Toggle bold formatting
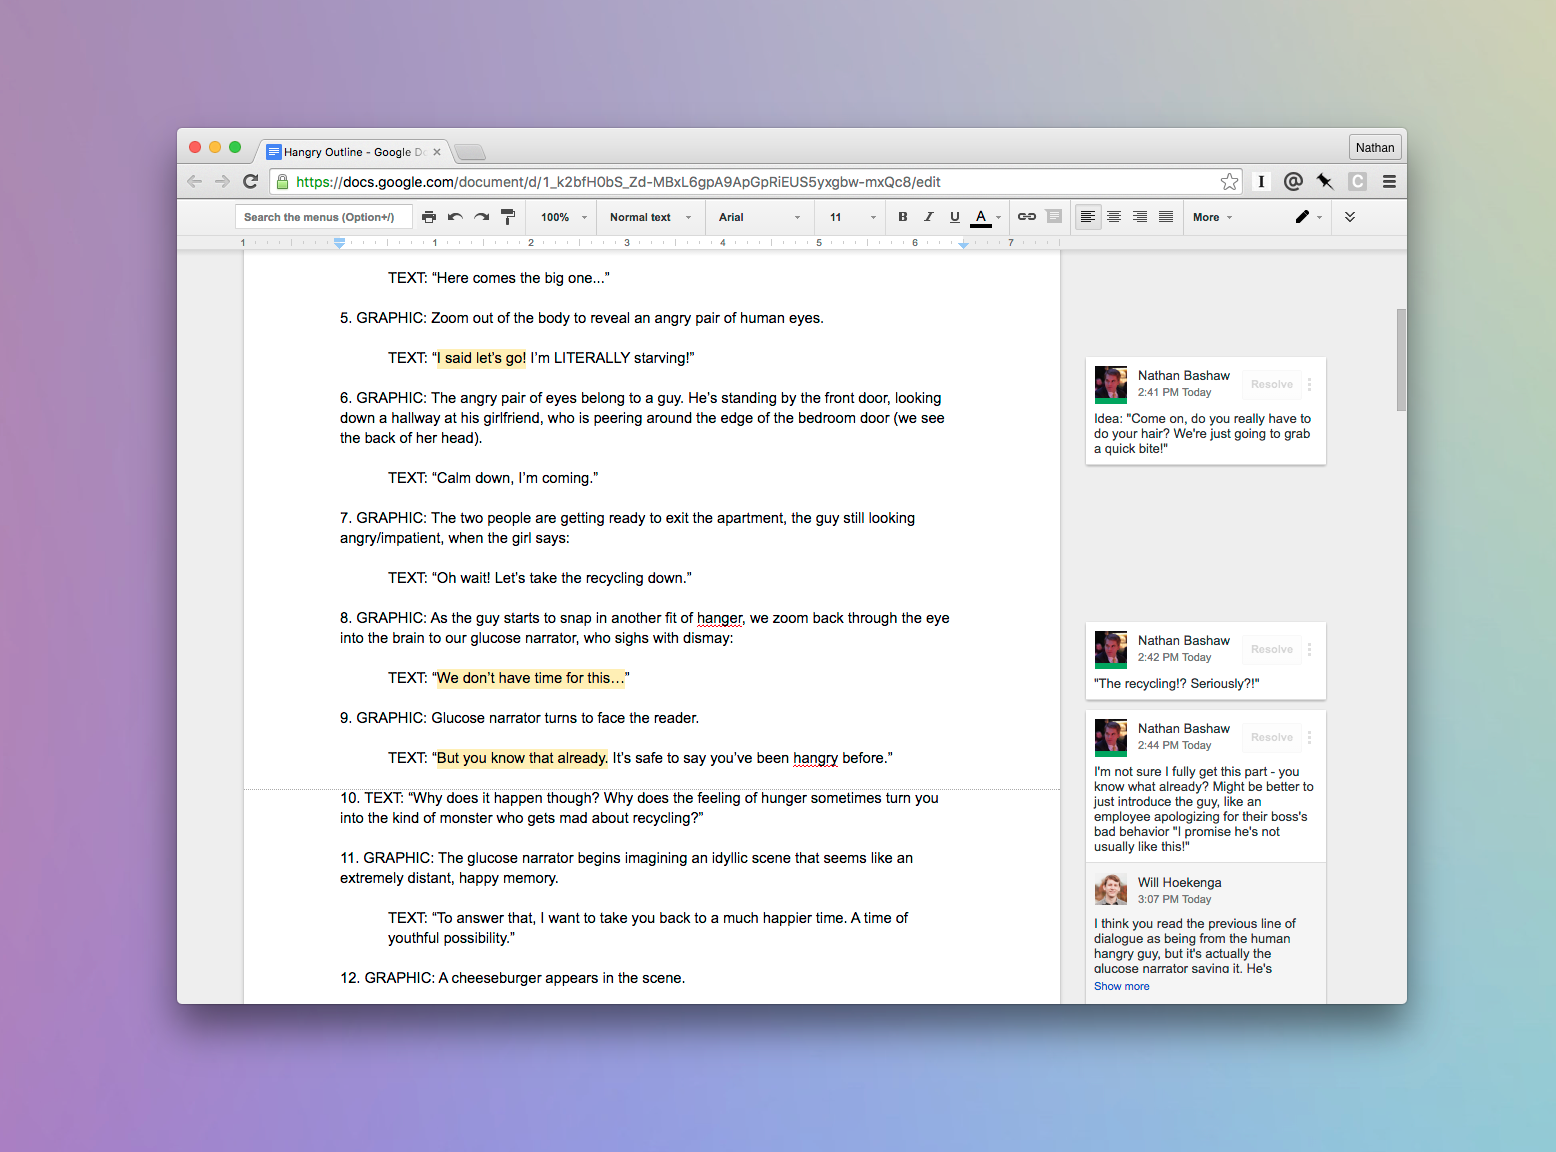 (x=903, y=217)
